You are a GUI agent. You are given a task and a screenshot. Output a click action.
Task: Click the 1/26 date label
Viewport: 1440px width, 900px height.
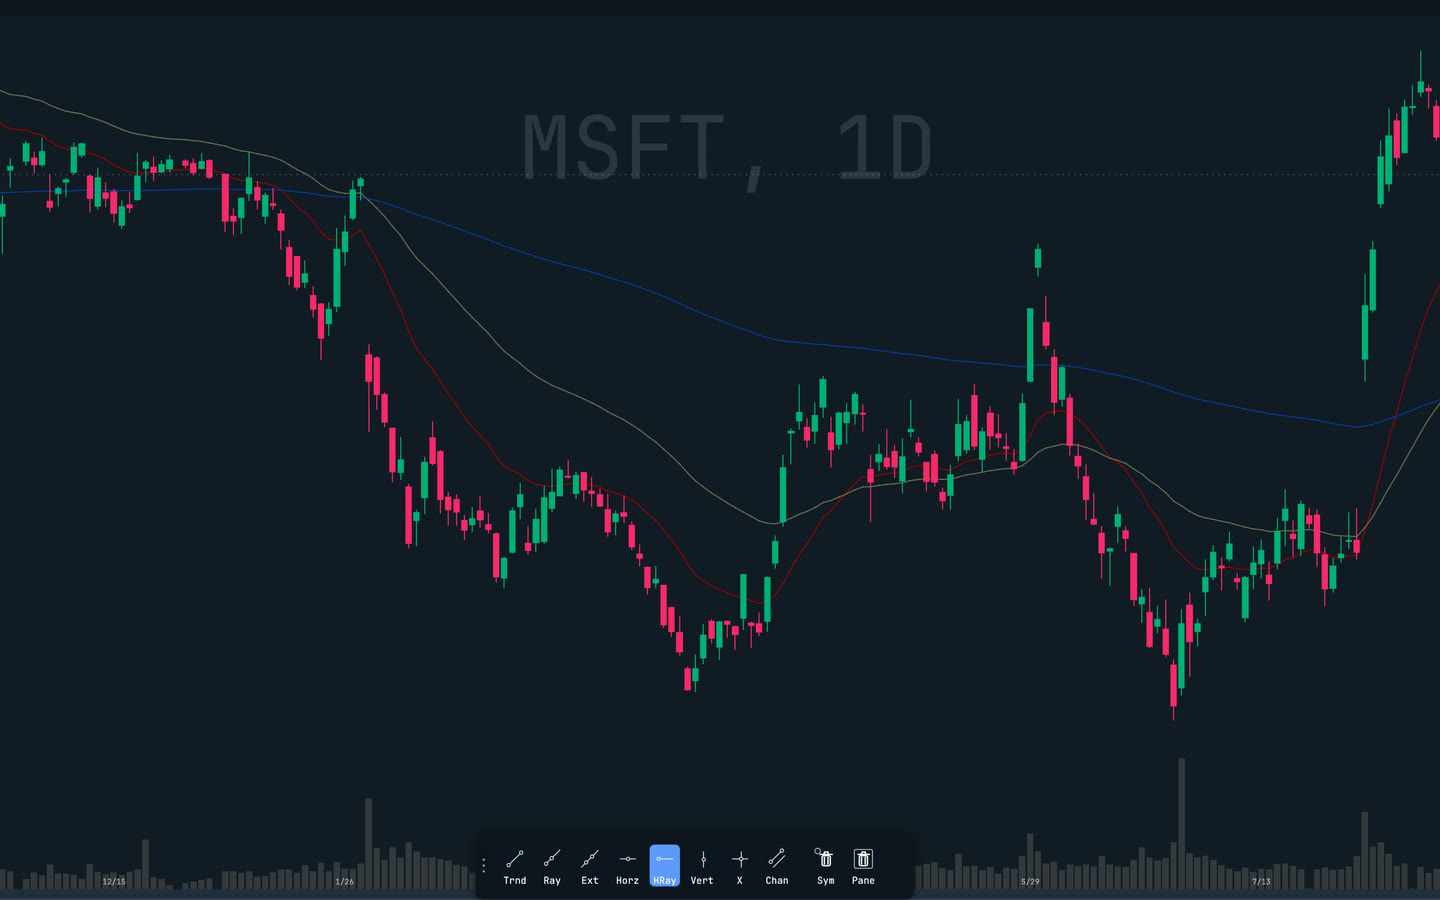point(344,882)
